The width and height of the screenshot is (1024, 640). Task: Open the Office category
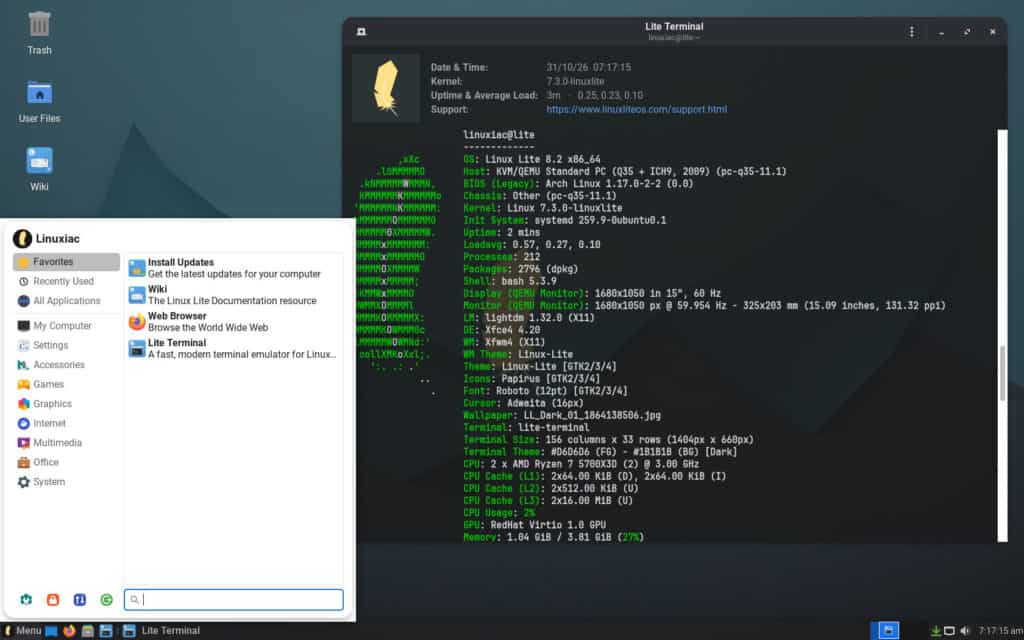tap(66, 462)
